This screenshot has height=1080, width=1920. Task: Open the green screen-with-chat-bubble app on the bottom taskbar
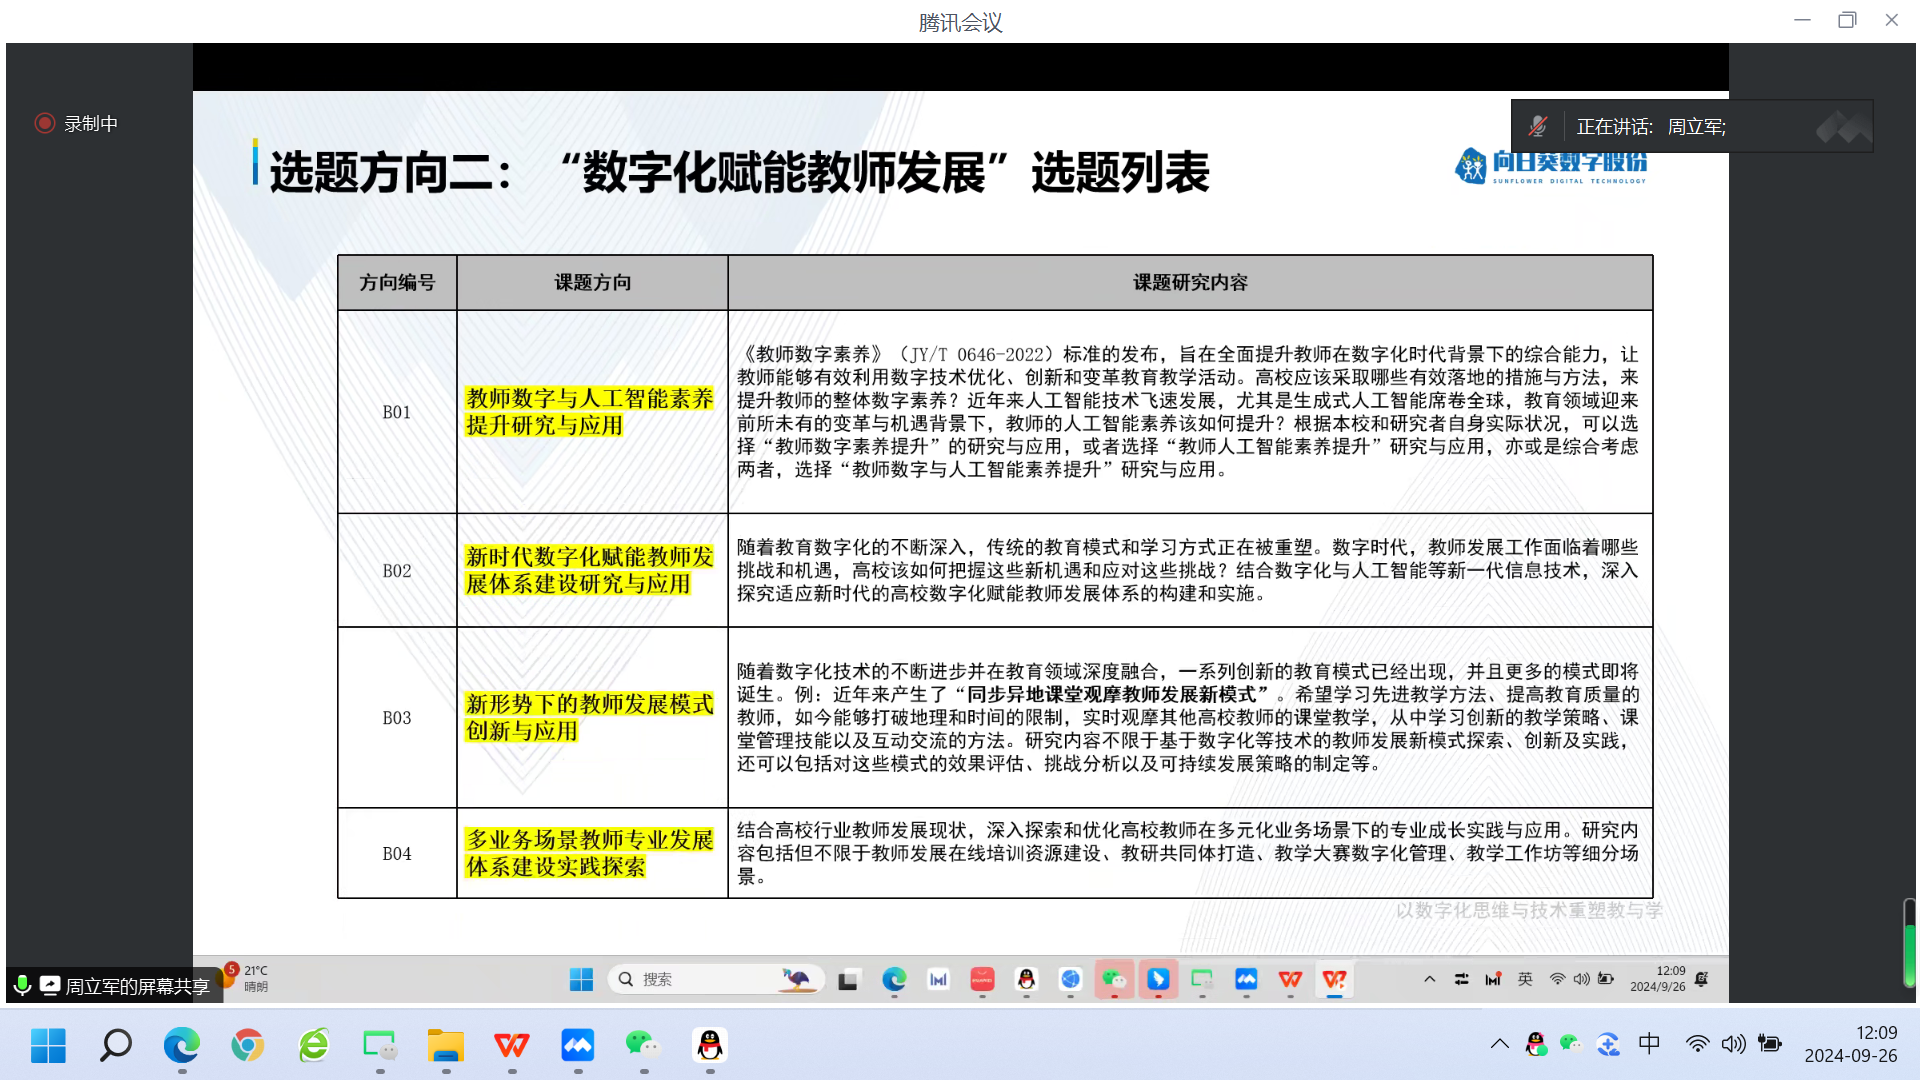click(x=380, y=1046)
